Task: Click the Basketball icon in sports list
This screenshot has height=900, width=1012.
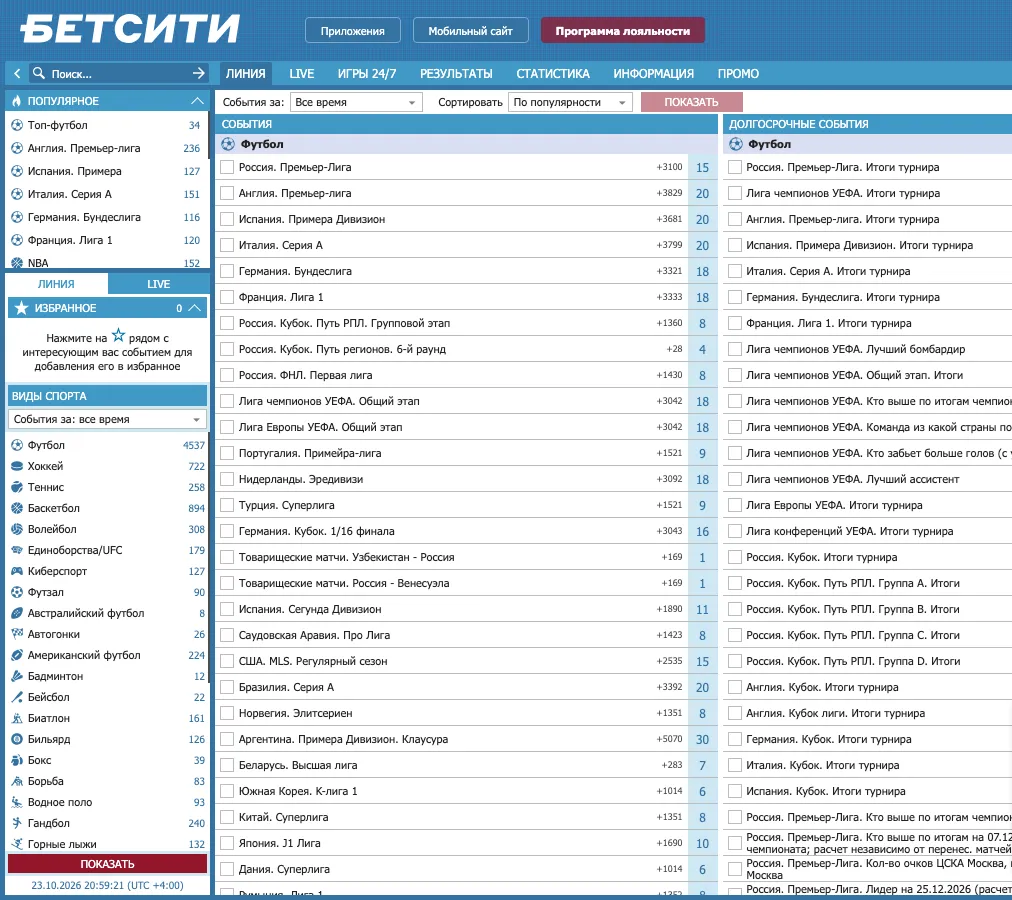Action: 17,508
